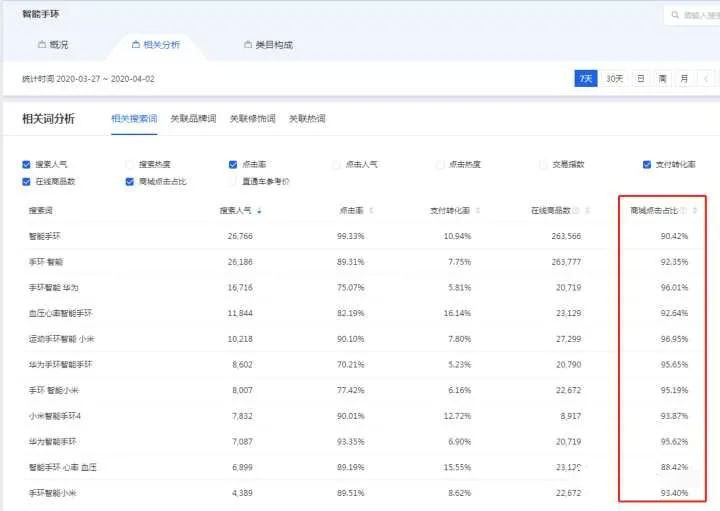Click the 概况 tab icon
The image size is (720, 511).
pyautogui.click(x=42, y=45)
